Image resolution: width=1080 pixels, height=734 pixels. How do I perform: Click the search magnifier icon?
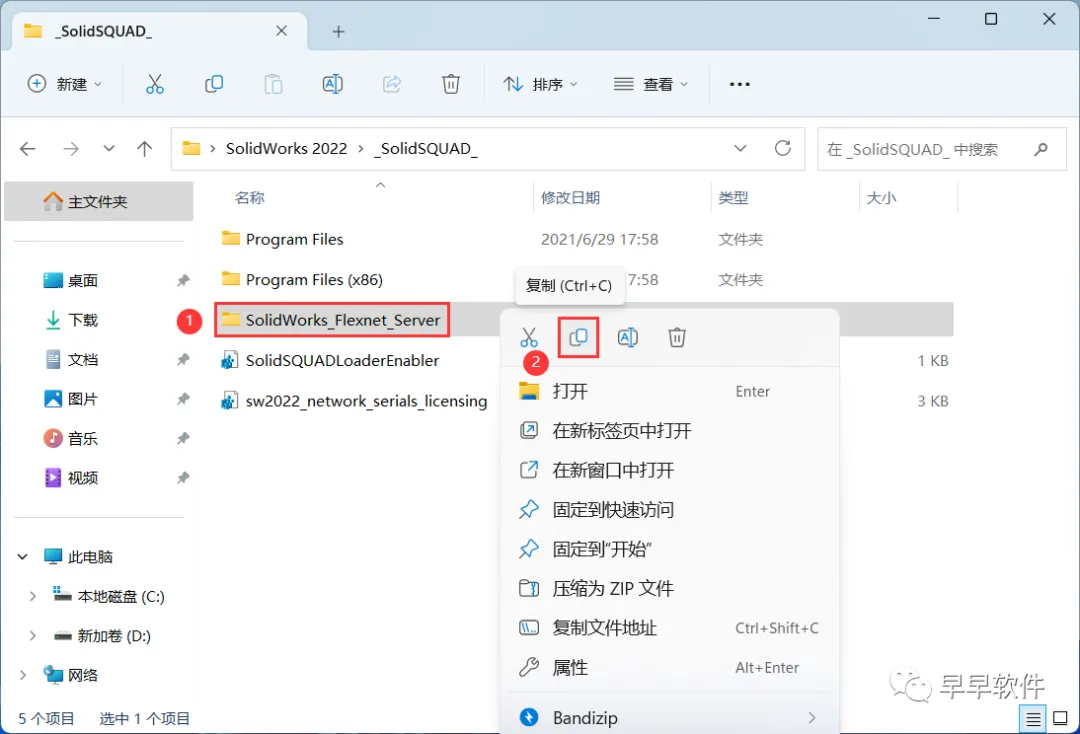pyautogui.click(x=1041, y=149)
